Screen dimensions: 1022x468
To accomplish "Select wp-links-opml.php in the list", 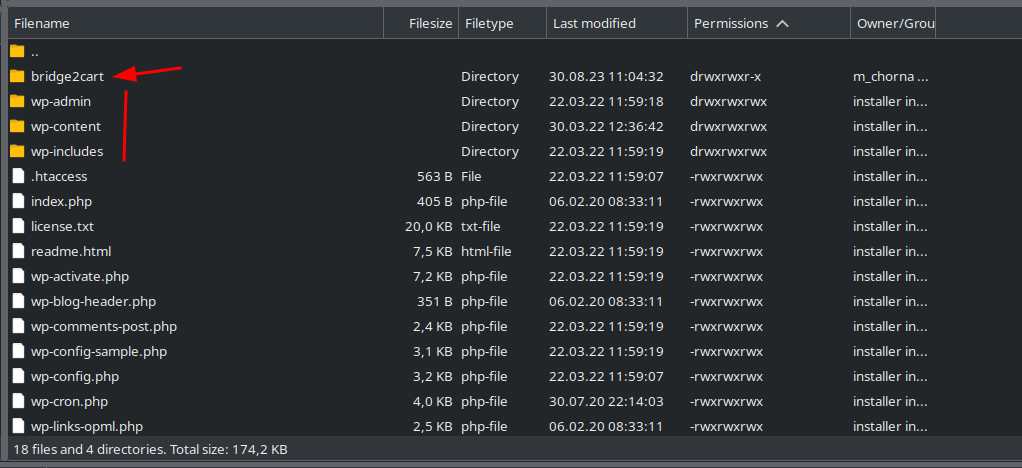I will pos(87,426).
